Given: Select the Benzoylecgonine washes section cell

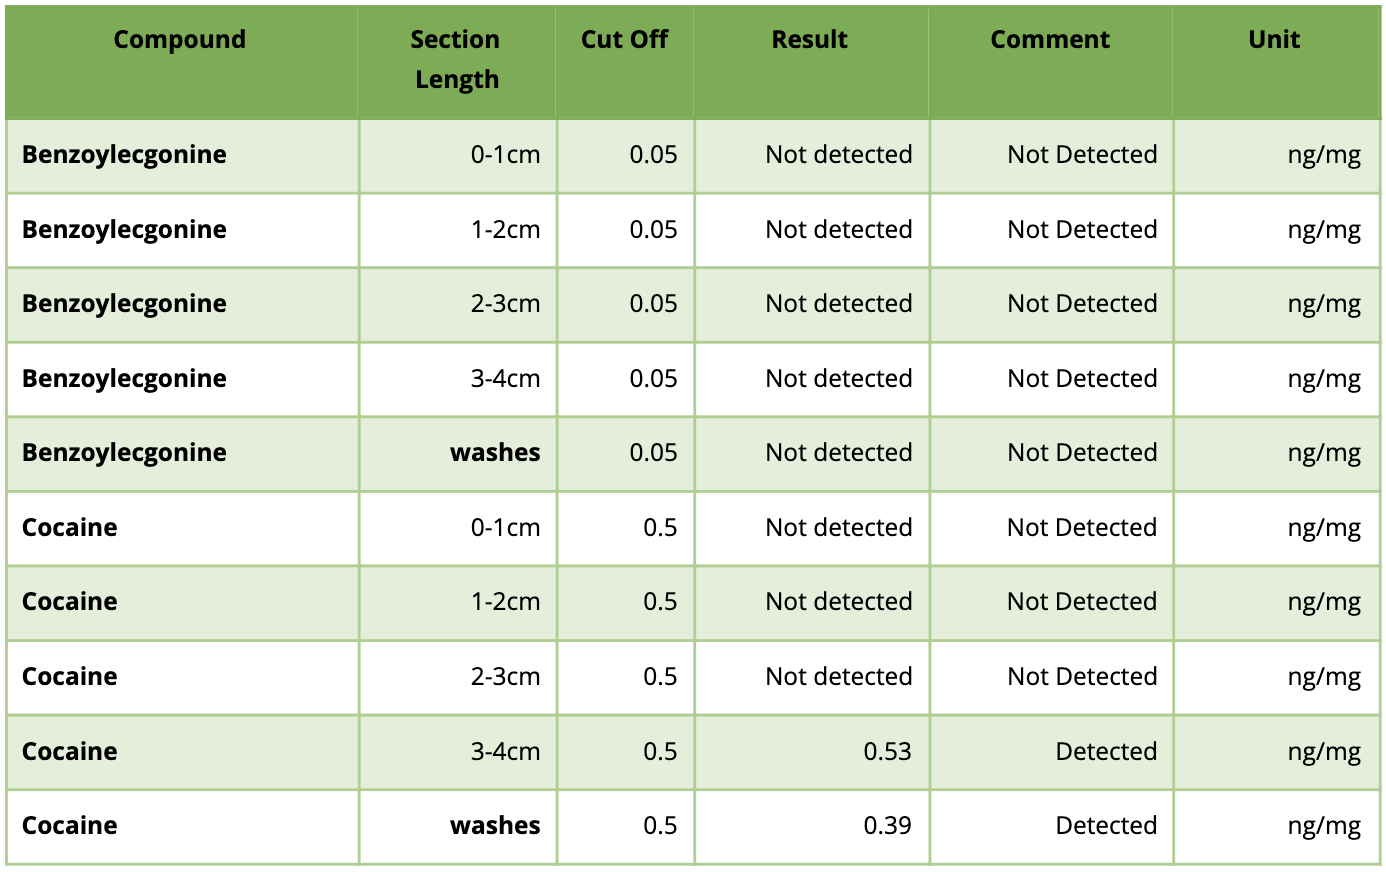Looking at the screenshot, I should coord(495,453).
